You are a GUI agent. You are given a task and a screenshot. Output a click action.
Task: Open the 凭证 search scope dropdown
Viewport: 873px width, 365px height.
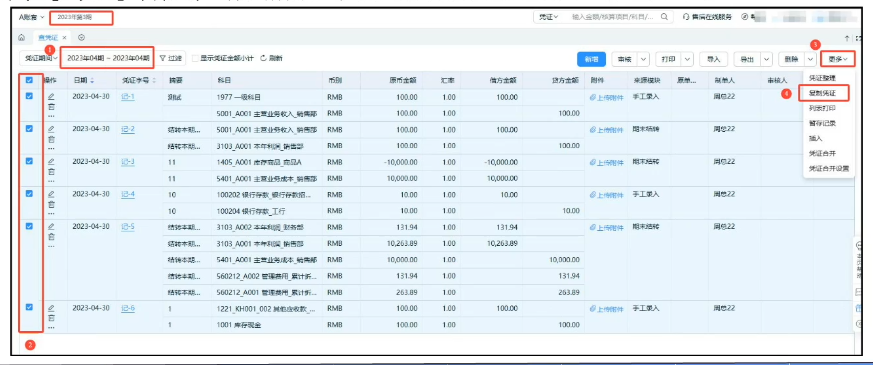[x=548, y=17]
